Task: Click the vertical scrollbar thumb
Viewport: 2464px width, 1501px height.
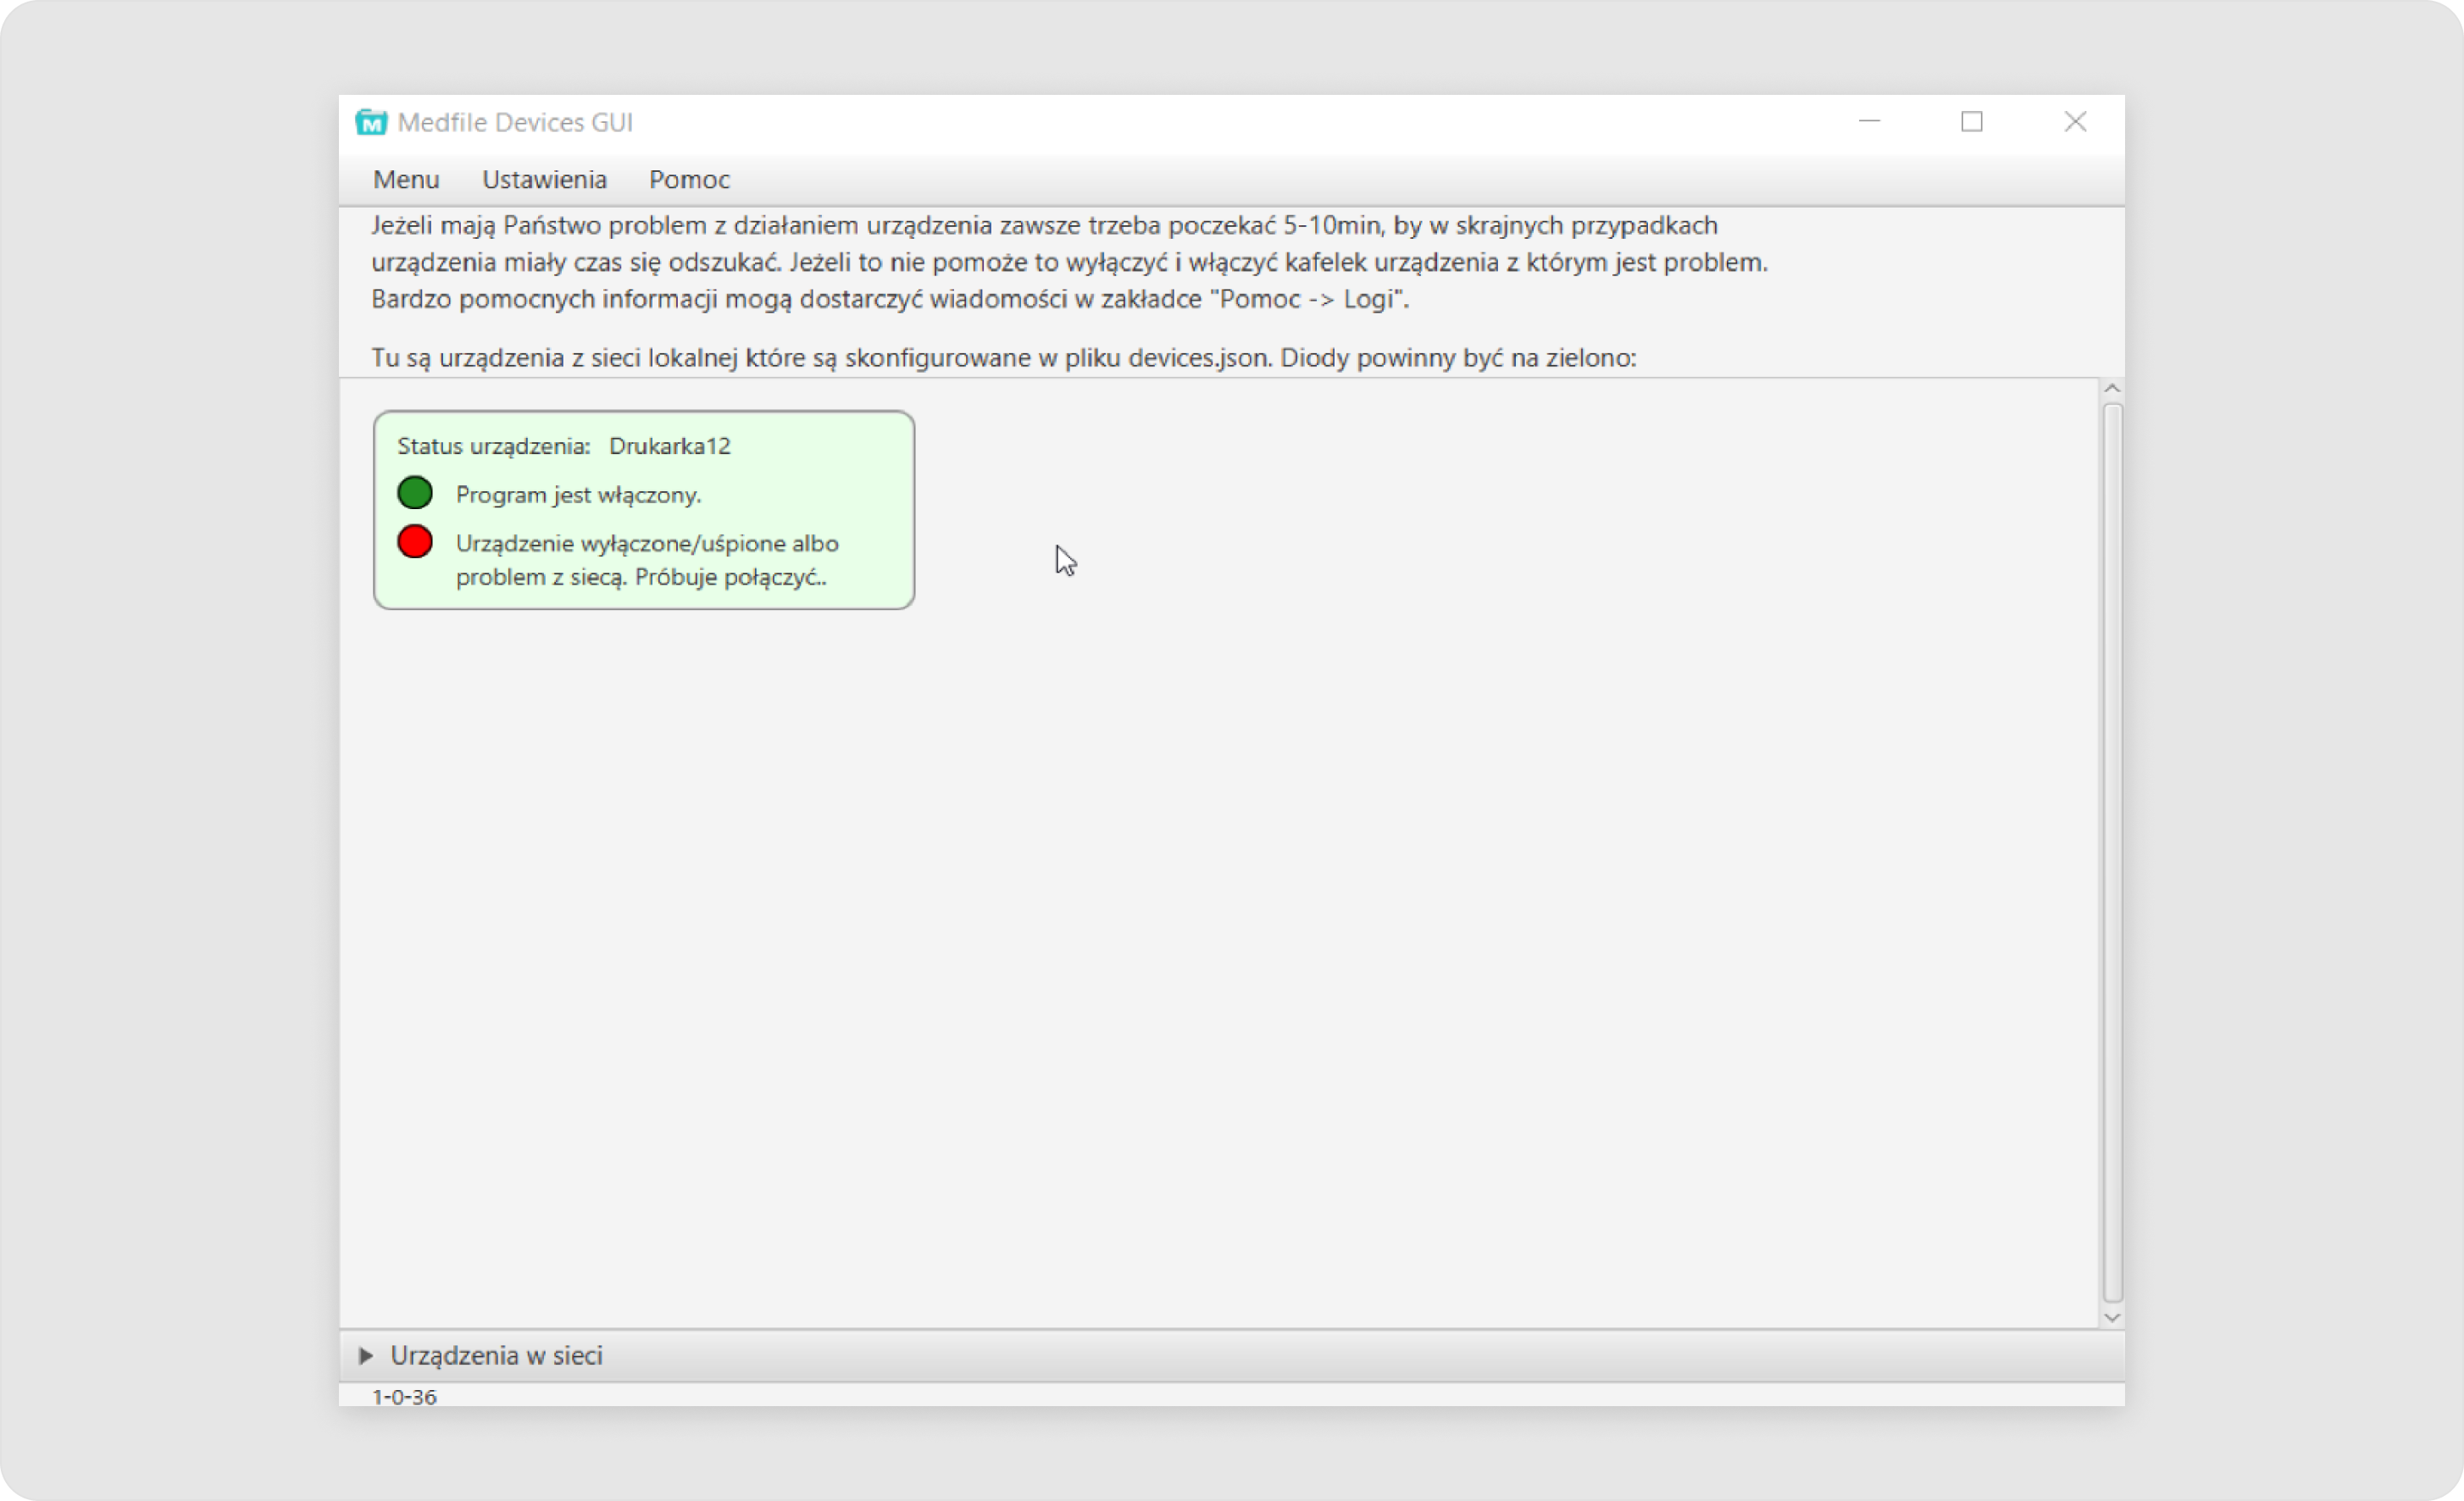Action: 2112,853
